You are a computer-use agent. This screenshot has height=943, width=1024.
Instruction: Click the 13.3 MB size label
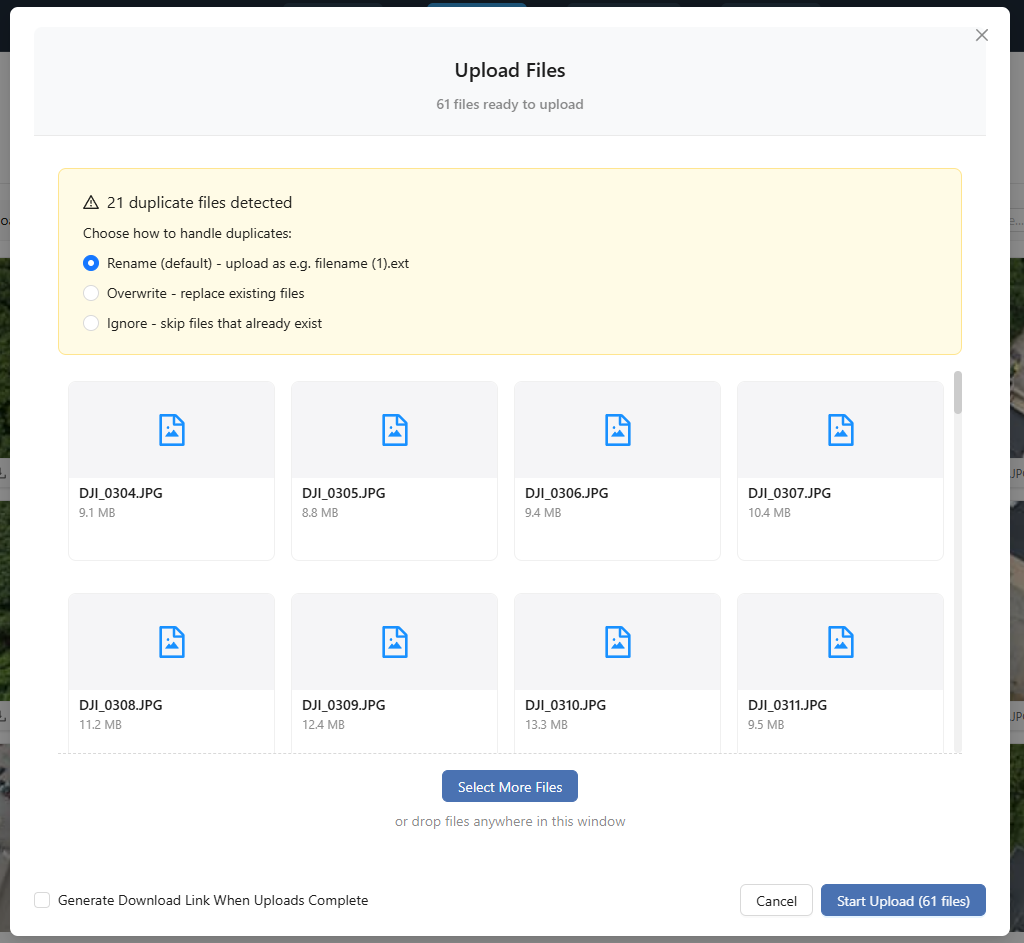point(547,725)
